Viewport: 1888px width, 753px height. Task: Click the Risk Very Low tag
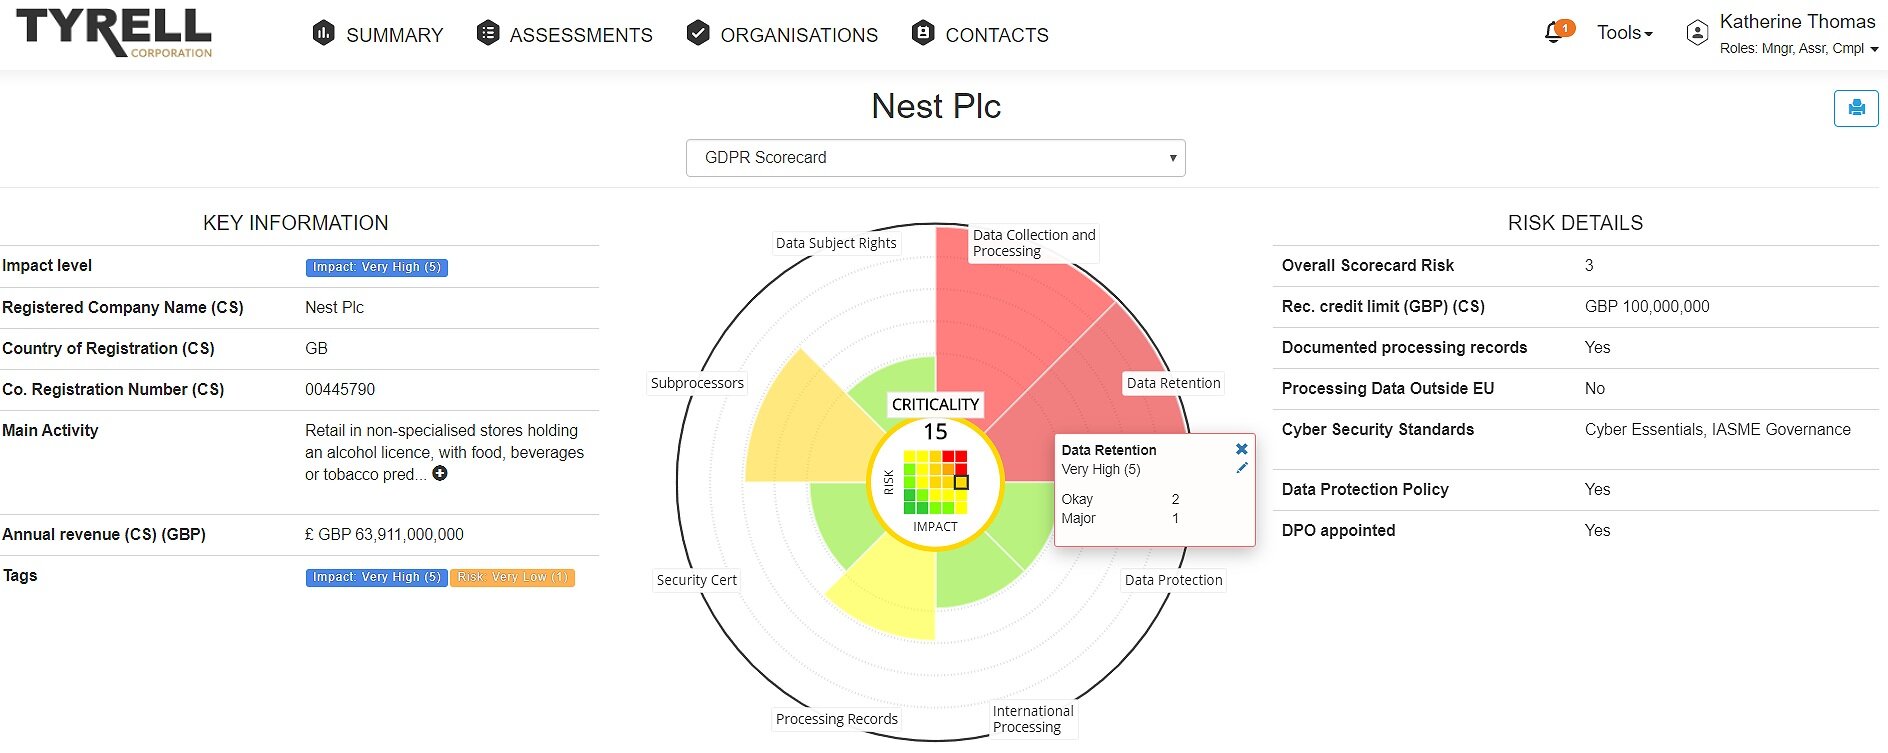tap(512, 577)
